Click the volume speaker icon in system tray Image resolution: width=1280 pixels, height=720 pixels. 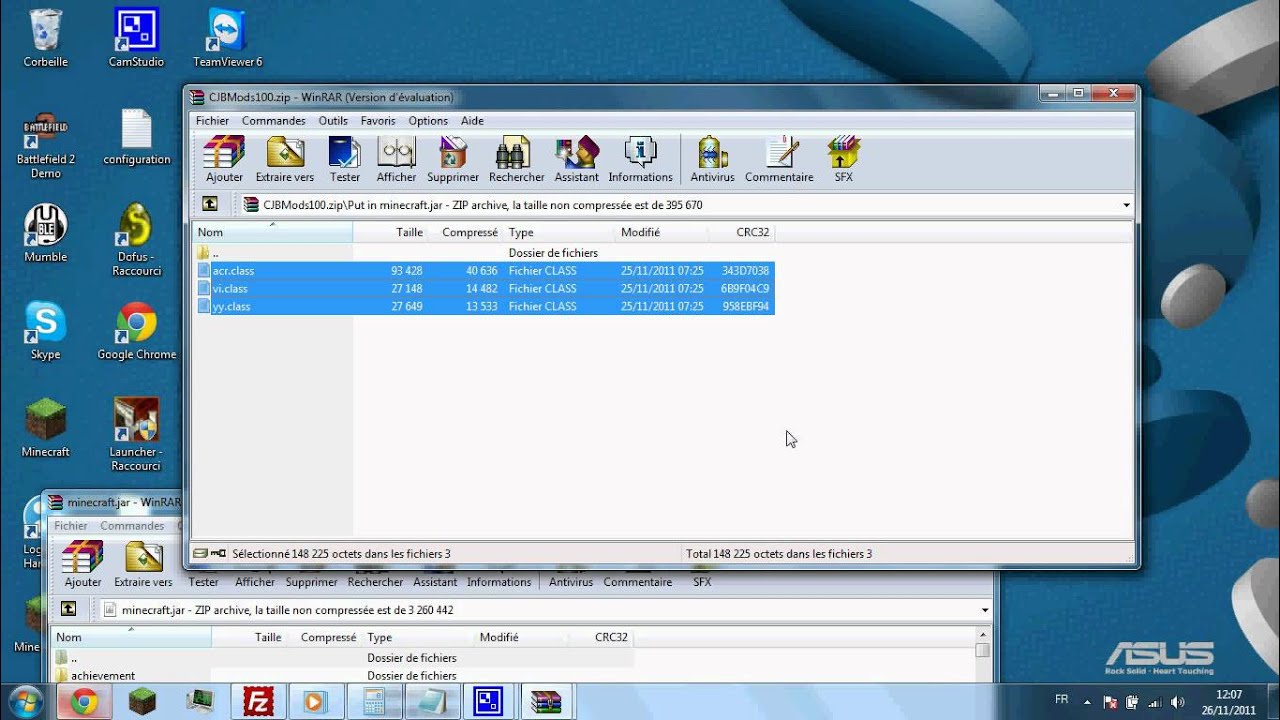[x=1179, y=702]
